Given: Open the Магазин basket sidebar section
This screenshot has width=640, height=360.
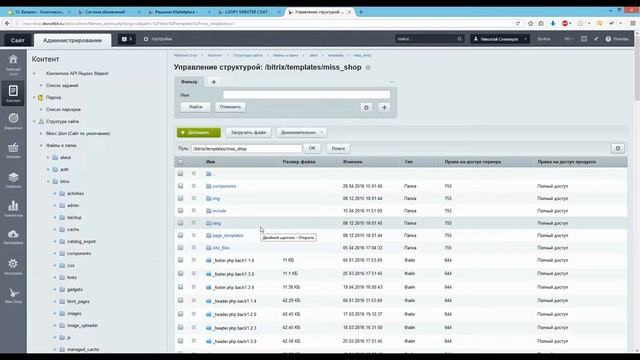Looking at the screenshot, I should tap(13, 150).
